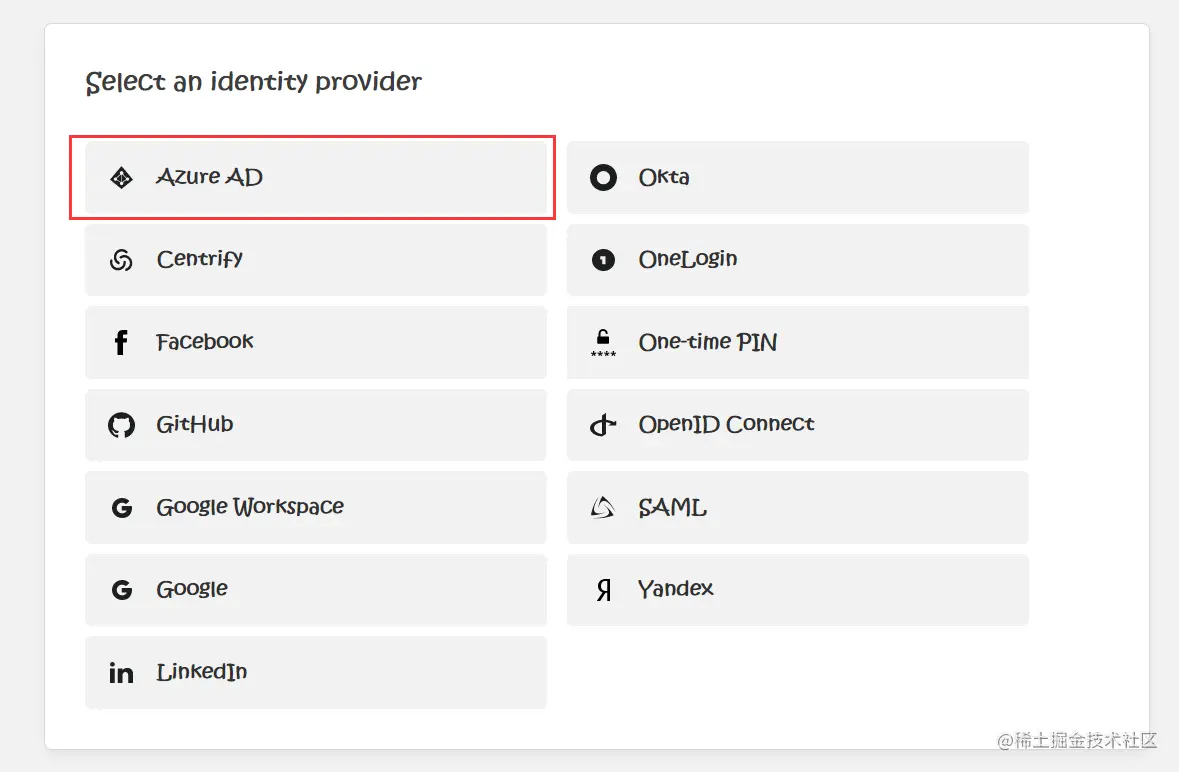Select Azure AD as identity provider
This screenshot has width=1179, height=772.
pos(315,178)
